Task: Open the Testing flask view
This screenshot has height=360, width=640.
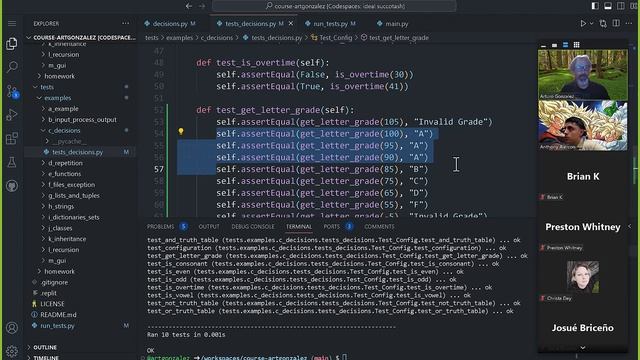Action: [12, 162]
